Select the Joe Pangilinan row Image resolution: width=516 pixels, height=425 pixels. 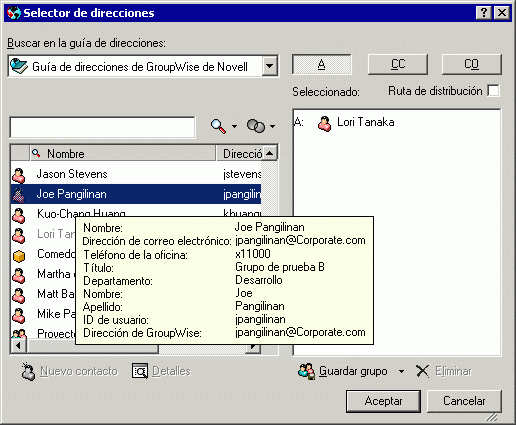(x=136, y=194)
